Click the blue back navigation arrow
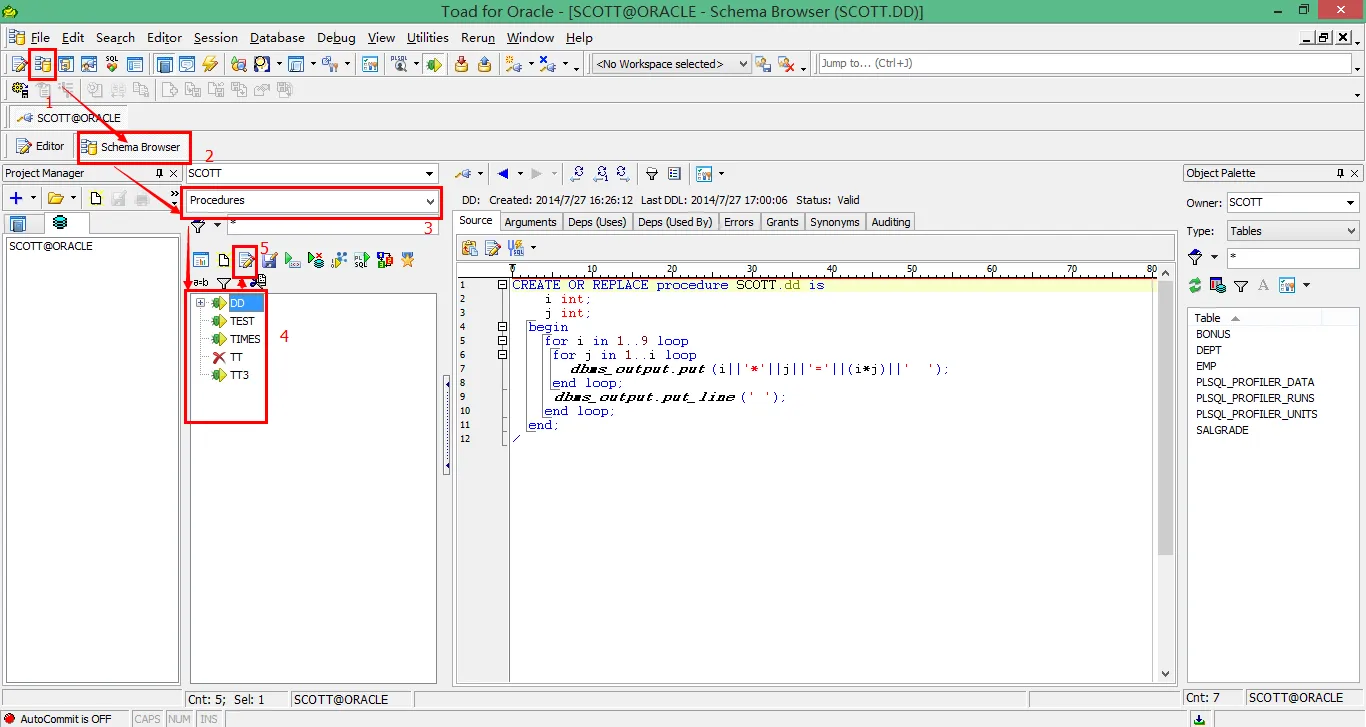The width and height of the screenshot is (1366, 727). click(x=504, y=173)
